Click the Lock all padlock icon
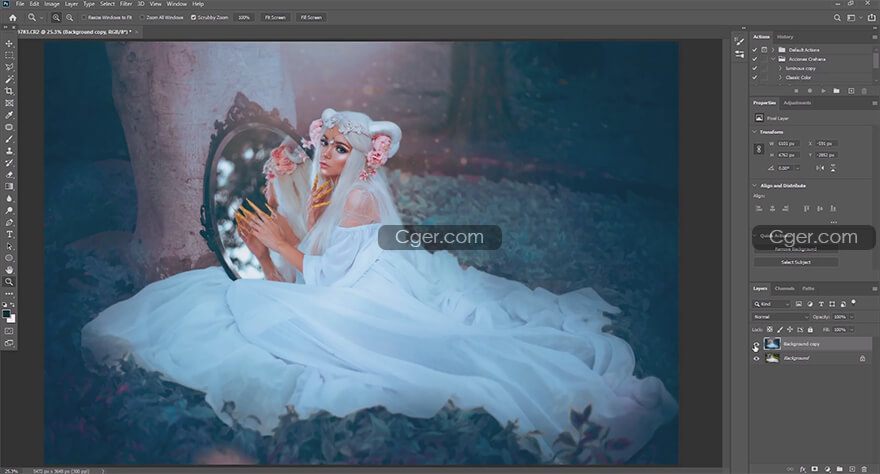Viewport: 880px width, 474px height. tap(810, 330)
